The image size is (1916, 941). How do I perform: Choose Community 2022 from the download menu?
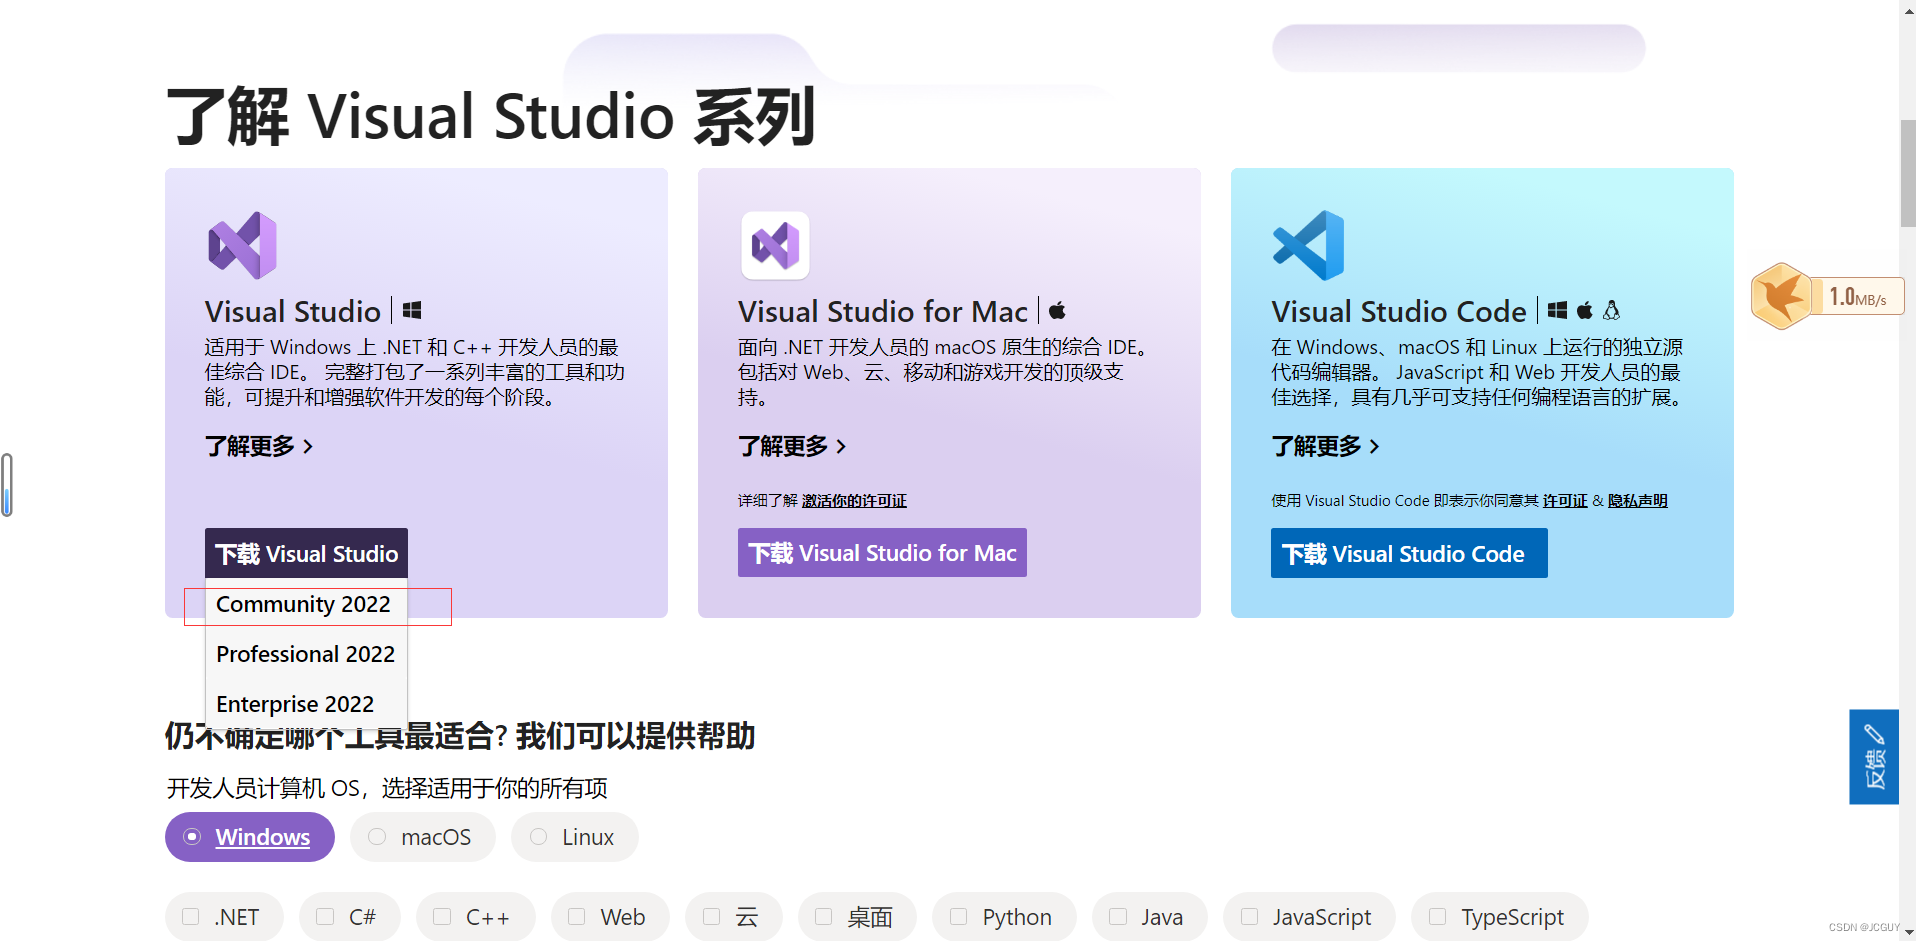pyautogui.click(x=306, y=604)
